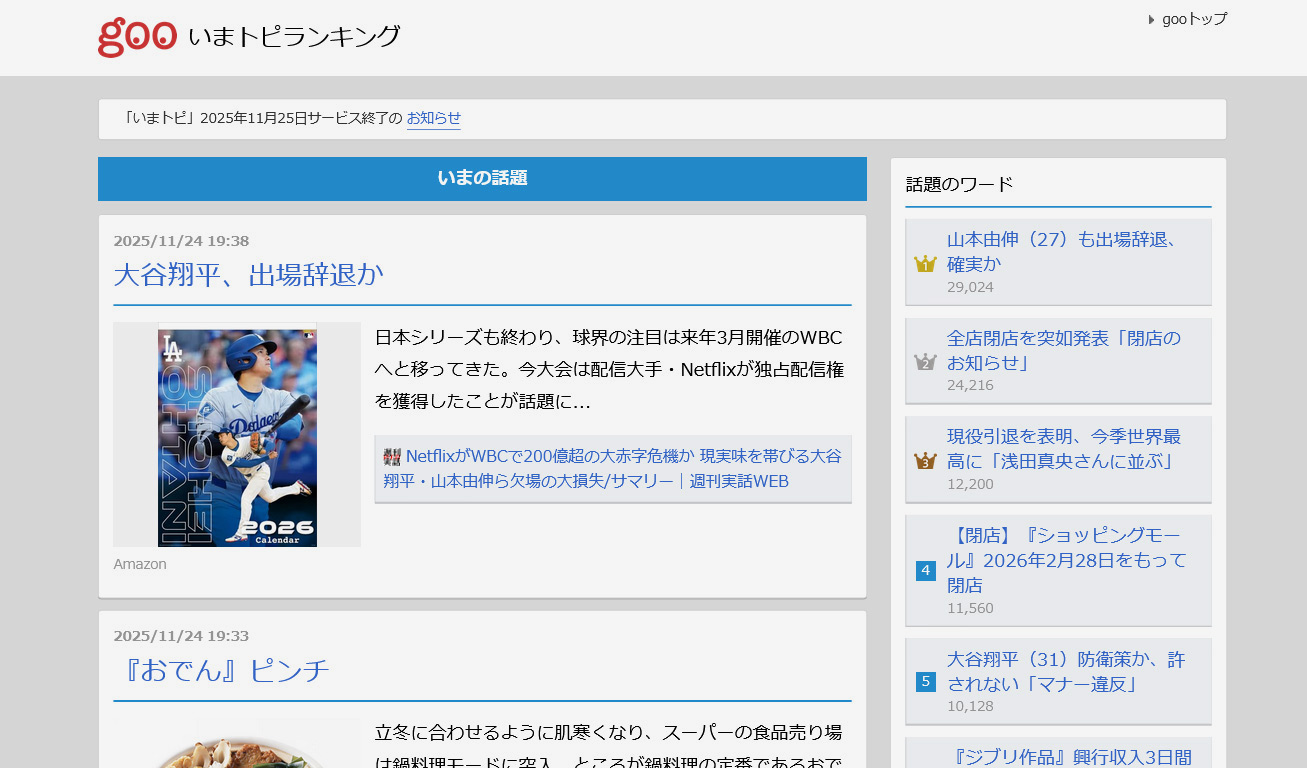Click the silver crown rank 2 icon
The width and height of the screenshot is (1307, 768).
pos(925,362)
